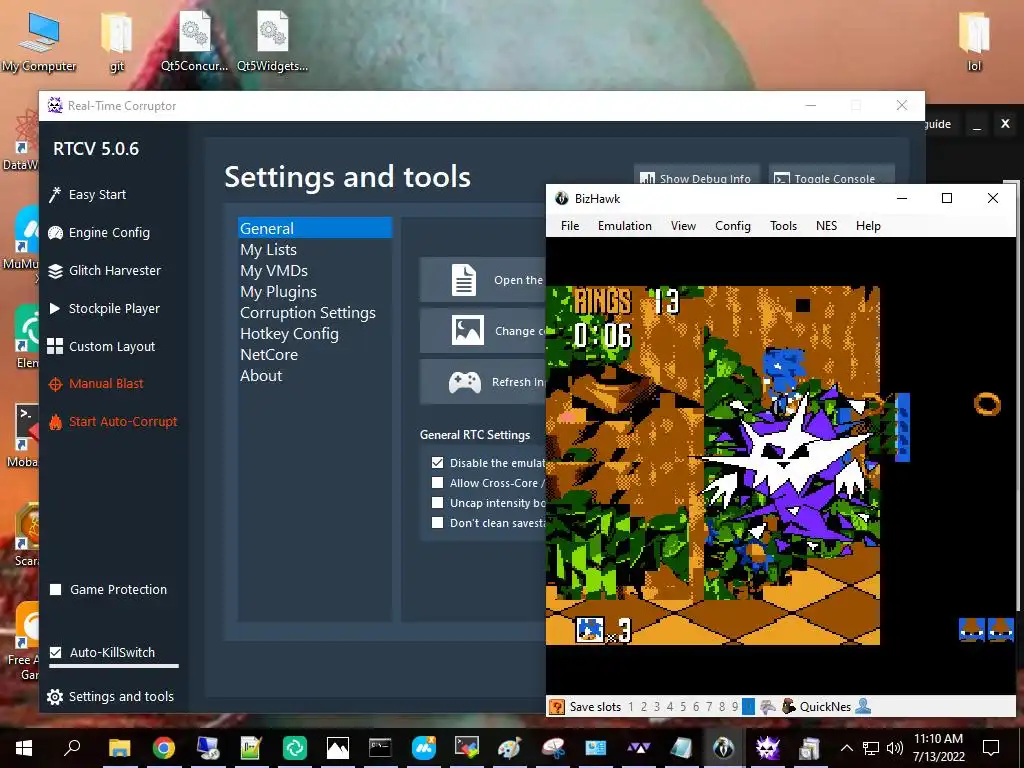1024x768 pixels.
Task: Click the blue user icon in BizHawk status bar
Action: pos(863,707)
